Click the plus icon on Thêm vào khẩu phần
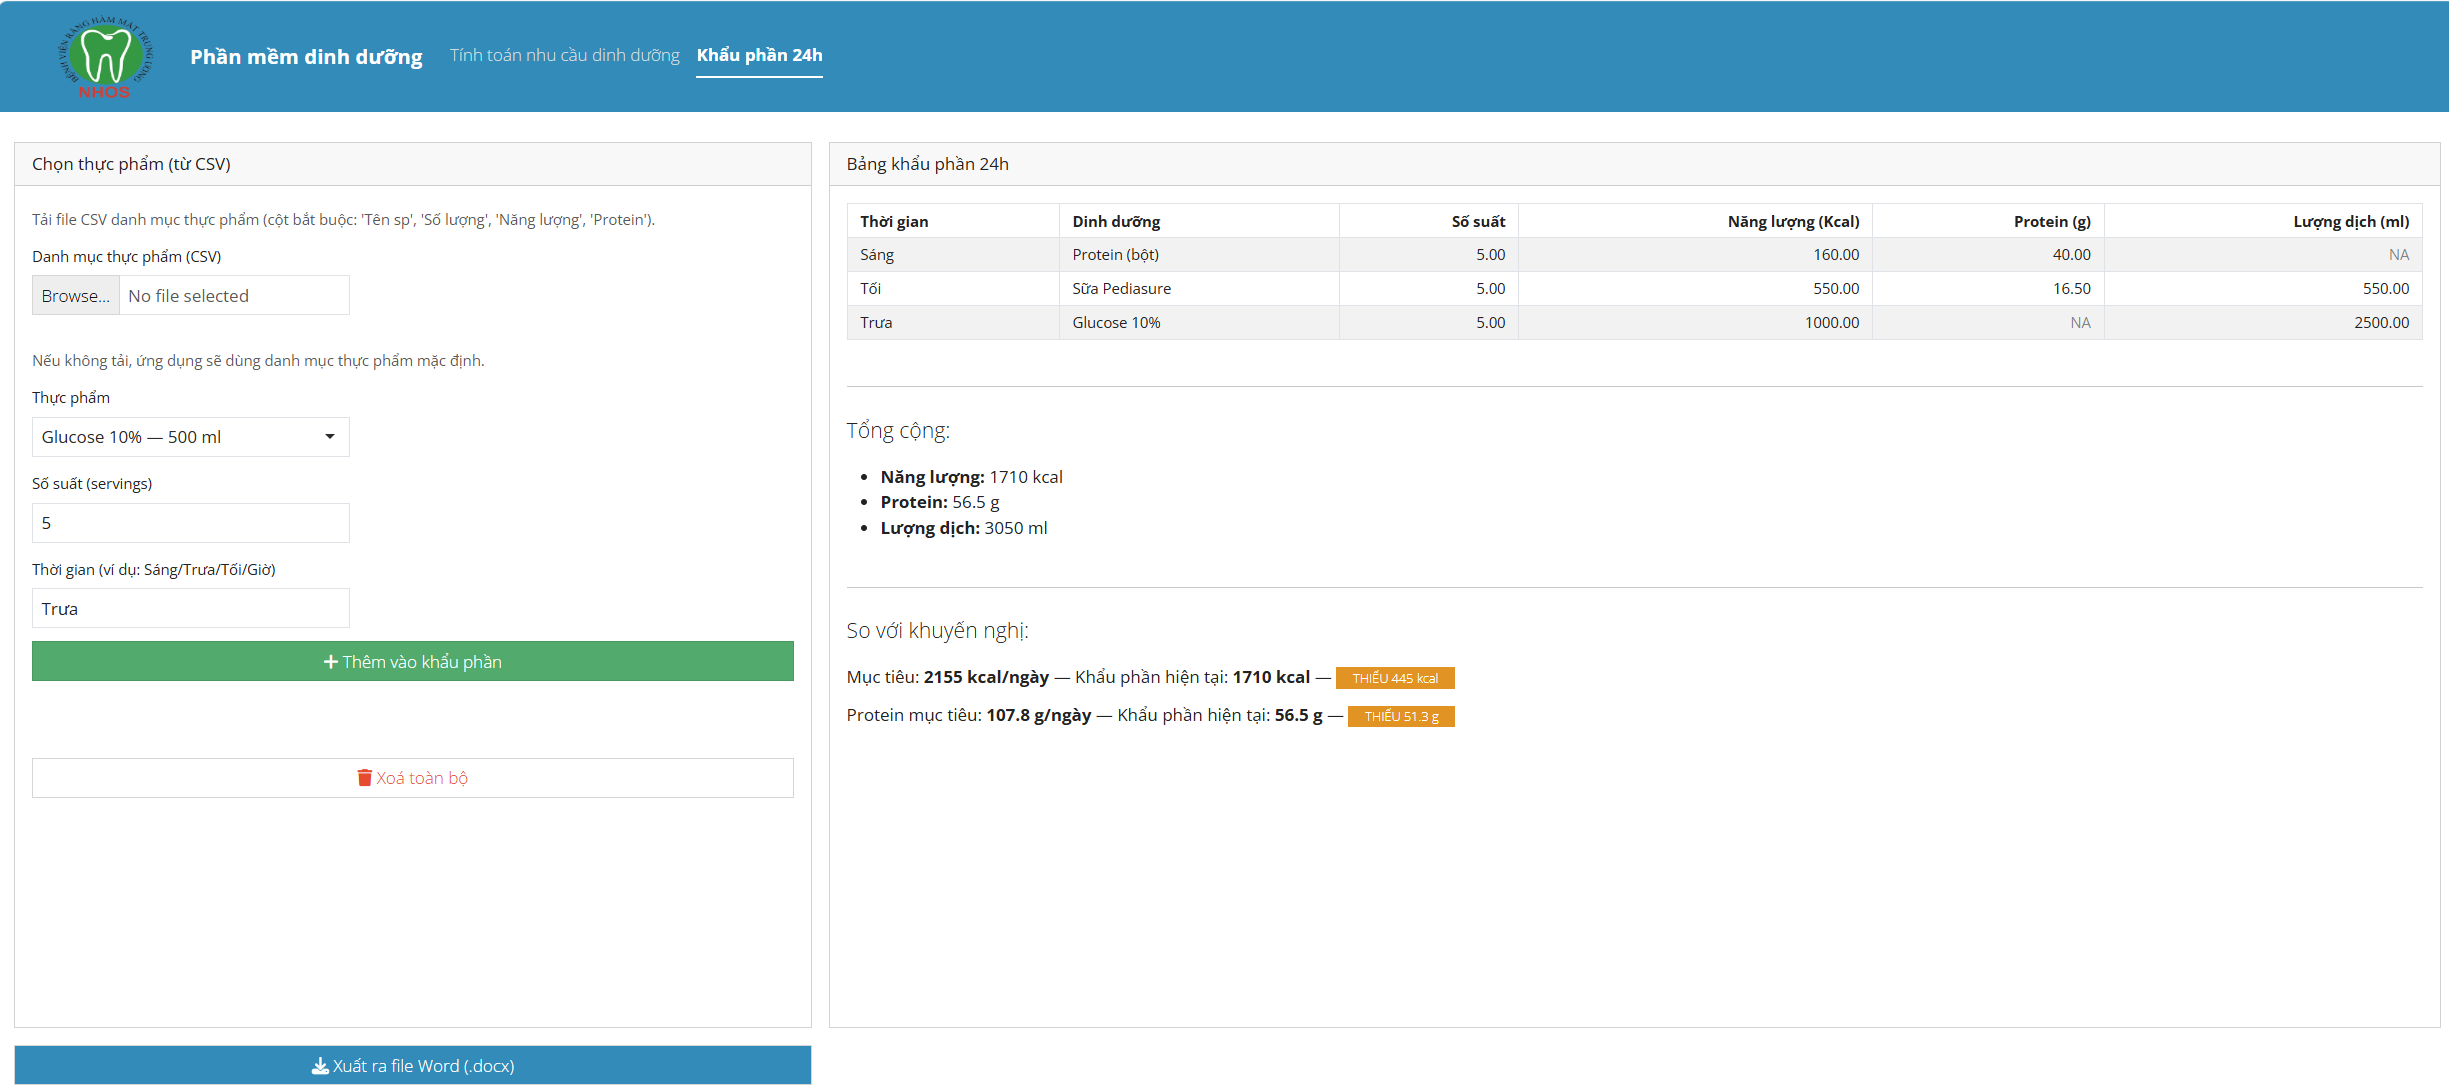Screen dimensions: 2449x1090 [x=330, y=662]
